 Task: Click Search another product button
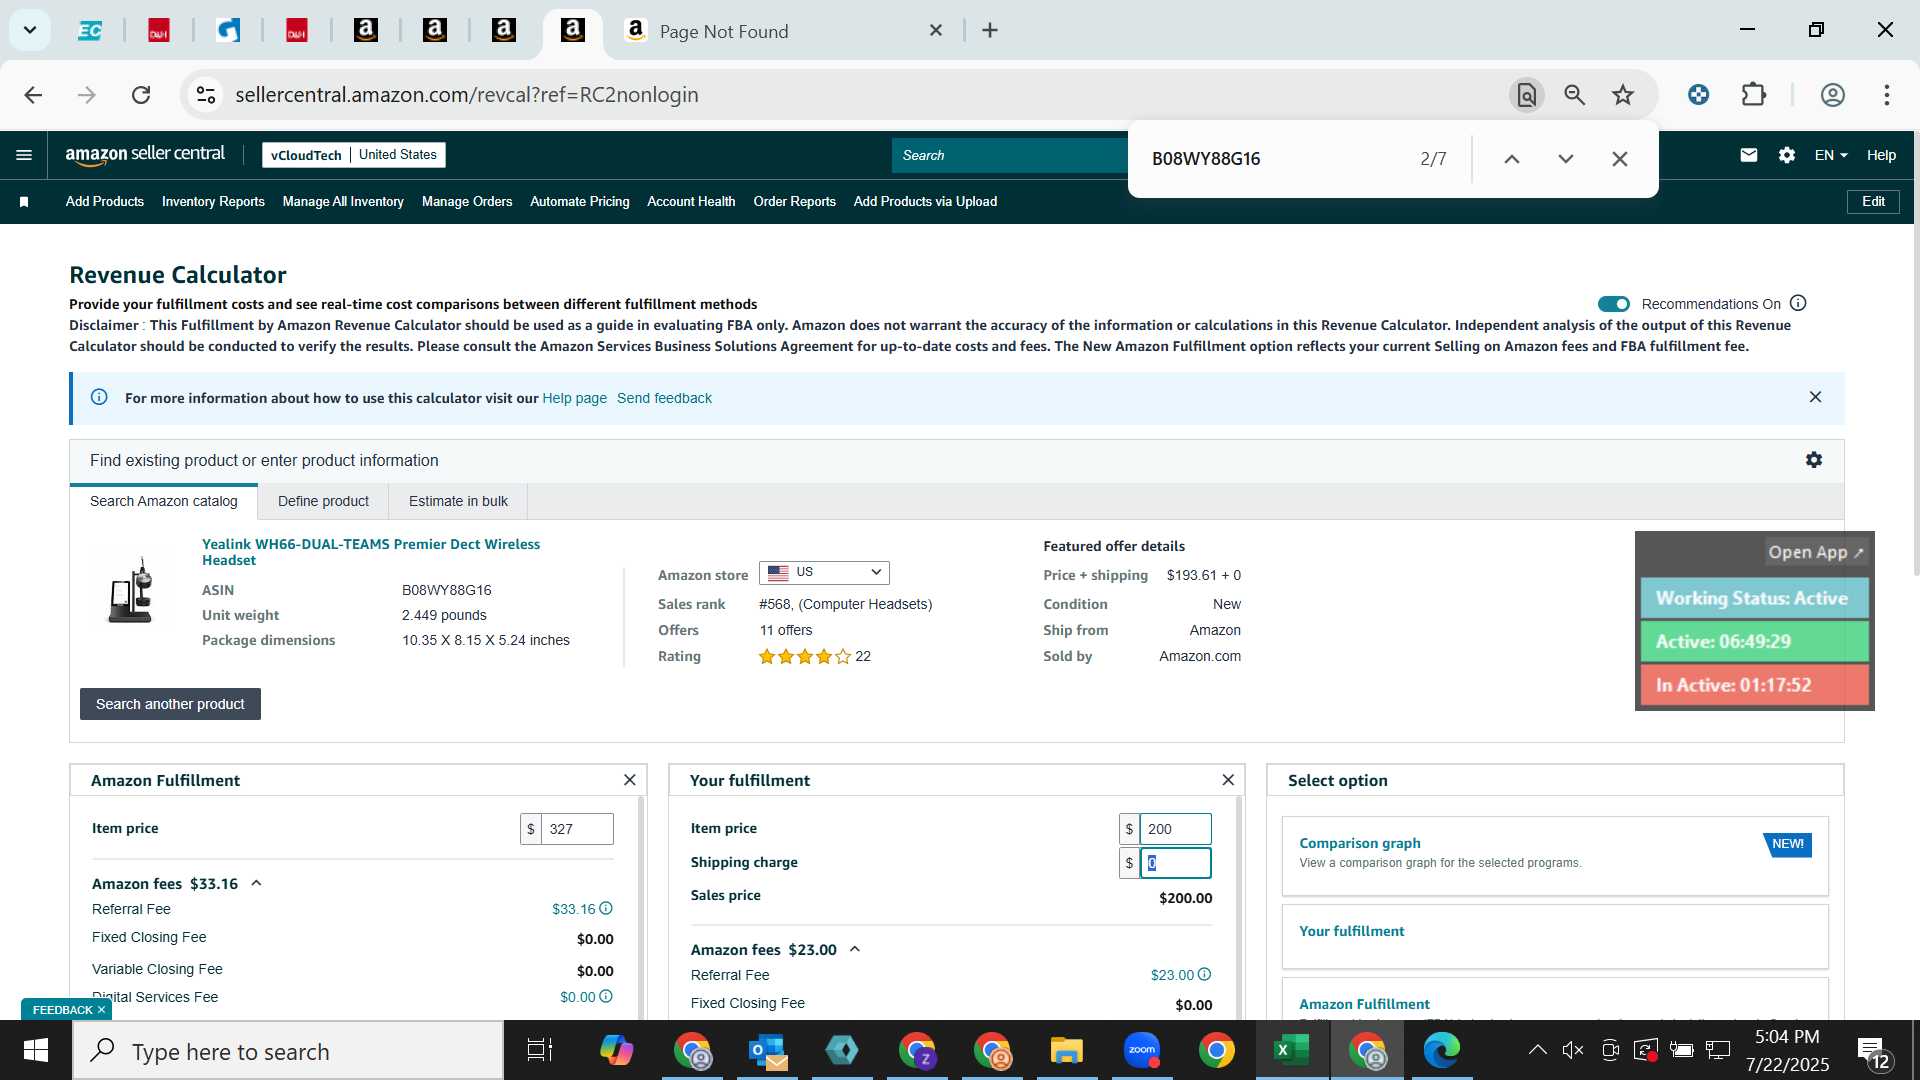[170, 704]
